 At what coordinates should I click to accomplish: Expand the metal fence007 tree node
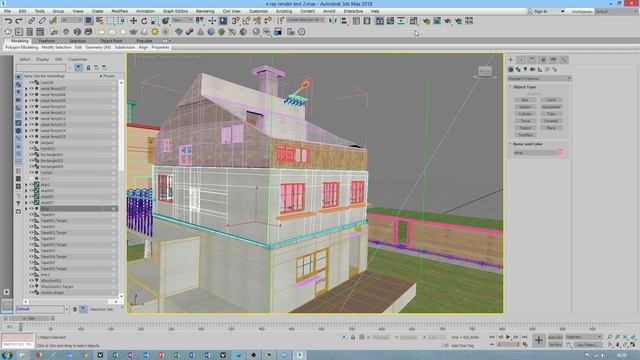[26, 89]
